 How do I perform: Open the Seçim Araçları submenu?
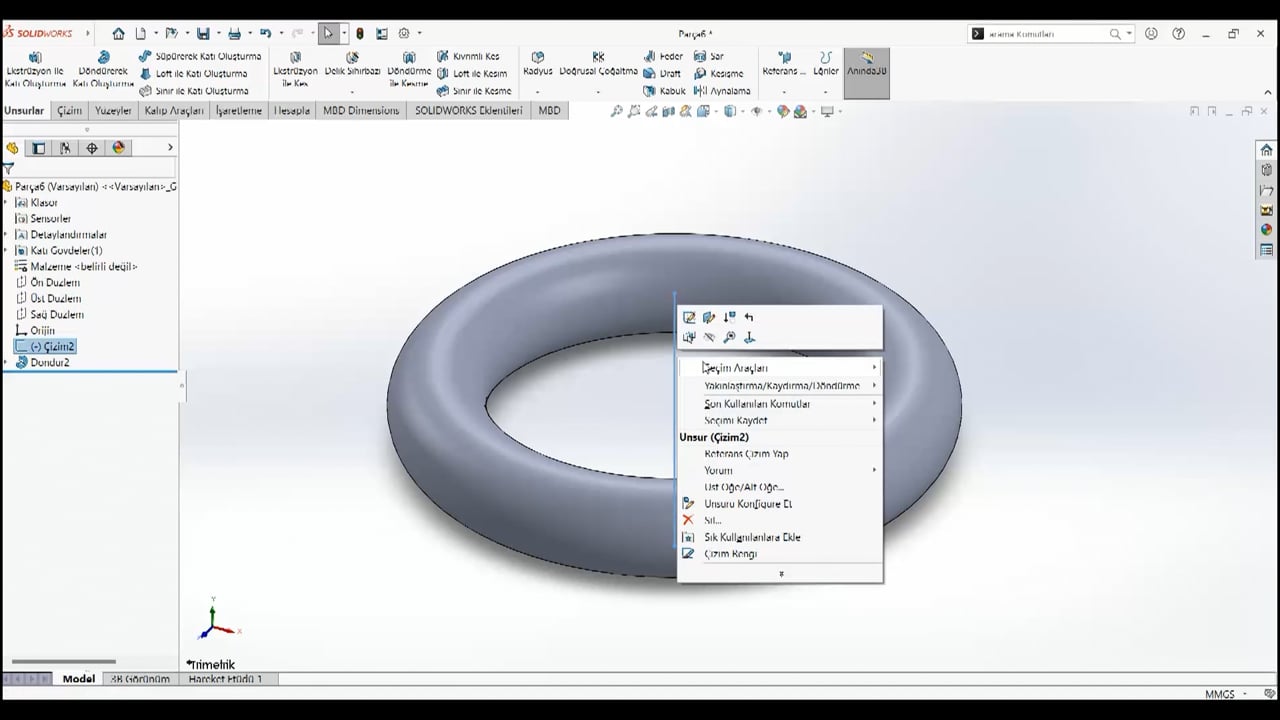[780, 368]
